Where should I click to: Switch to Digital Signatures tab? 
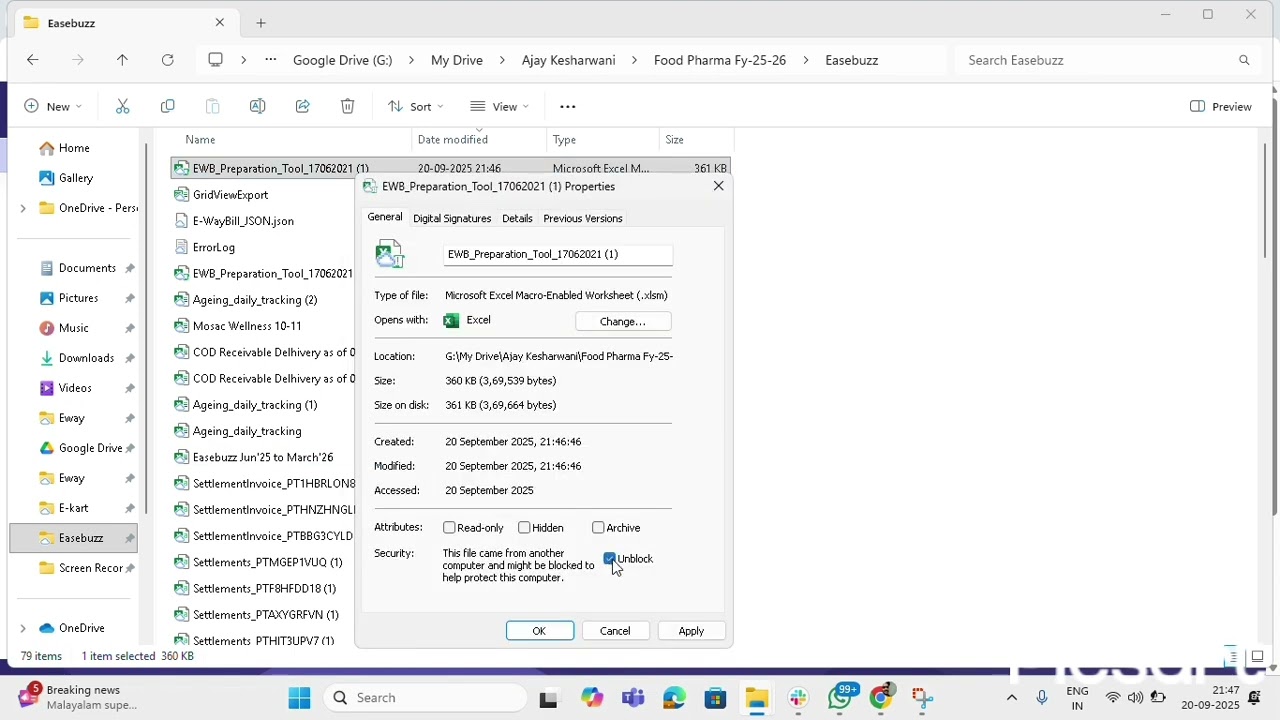pos(452,218)
